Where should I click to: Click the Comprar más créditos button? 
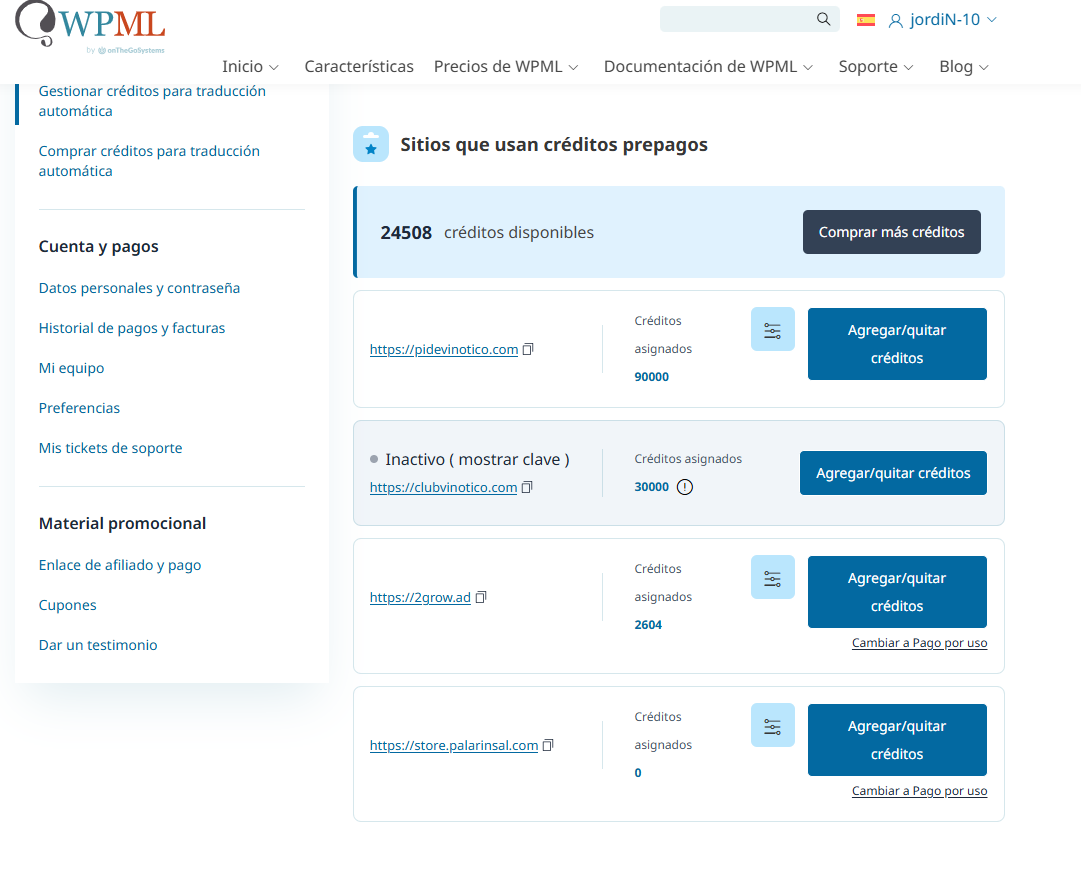pyautogui.click(x=891, y=232)
